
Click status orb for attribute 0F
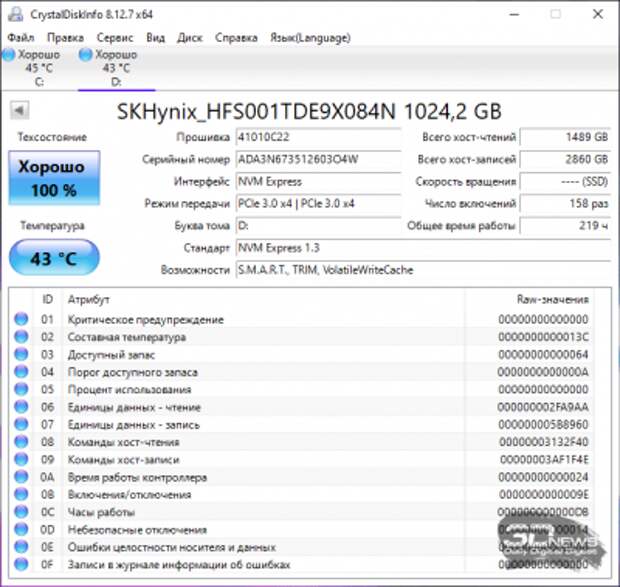(21, 564)
